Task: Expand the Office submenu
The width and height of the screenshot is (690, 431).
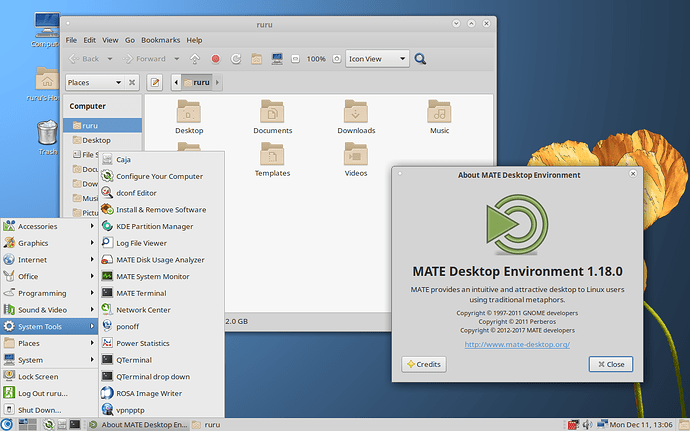Action: coord(49,276)
